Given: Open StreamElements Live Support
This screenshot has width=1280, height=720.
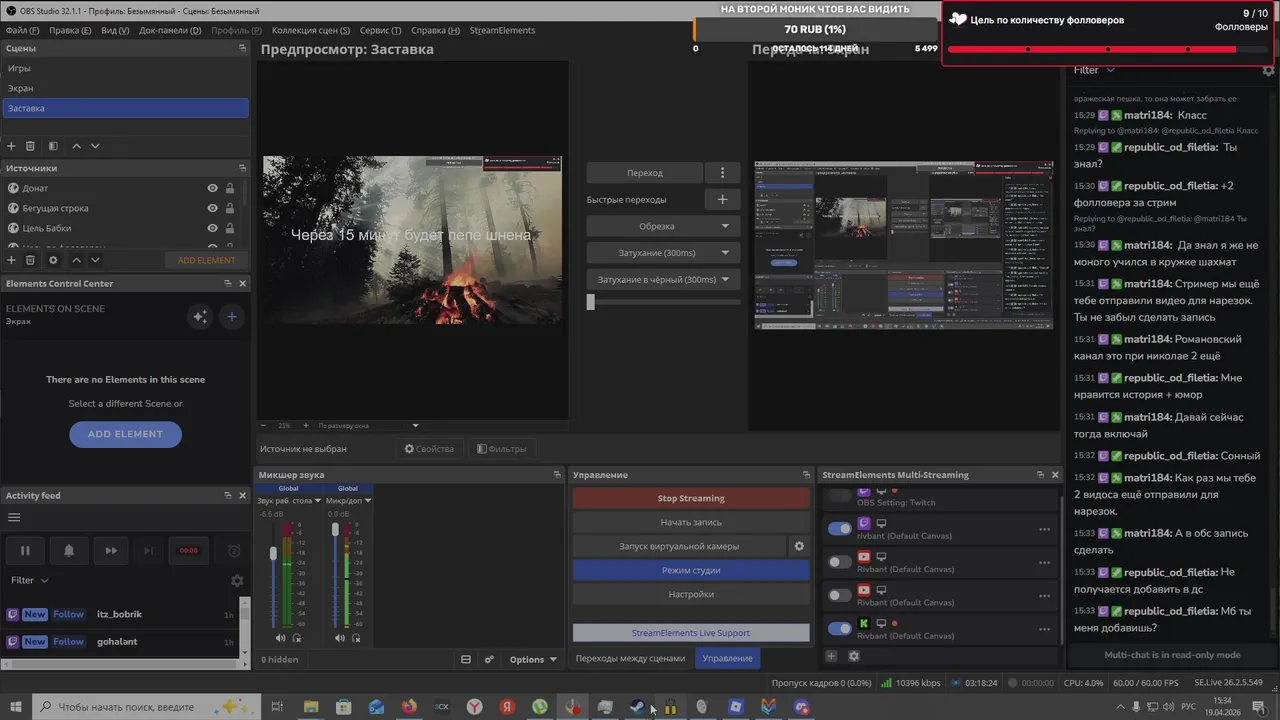Looking at the screenshot, I should click(691, 633).
